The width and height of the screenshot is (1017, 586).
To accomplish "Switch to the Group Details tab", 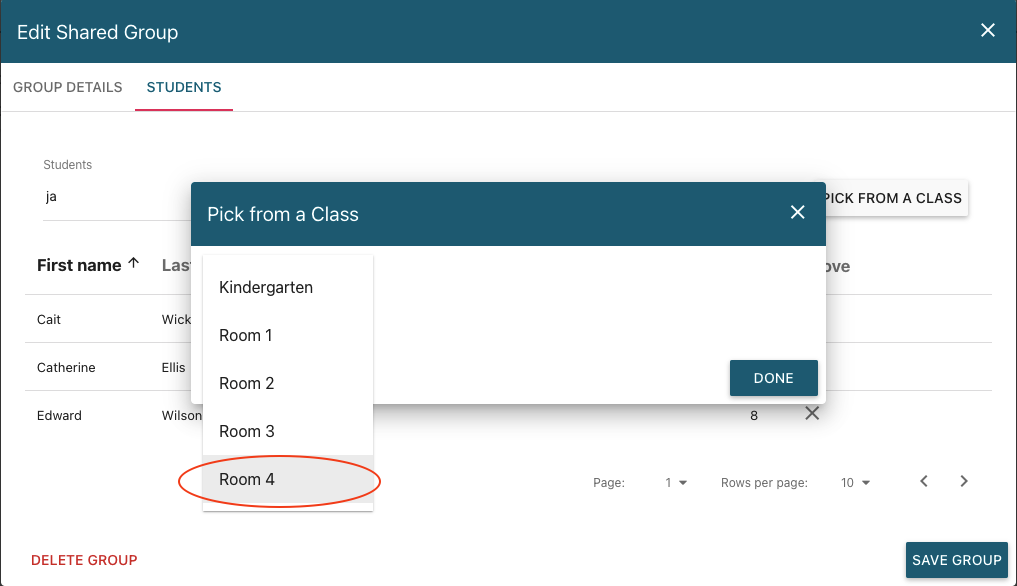I will pos(68,88).
